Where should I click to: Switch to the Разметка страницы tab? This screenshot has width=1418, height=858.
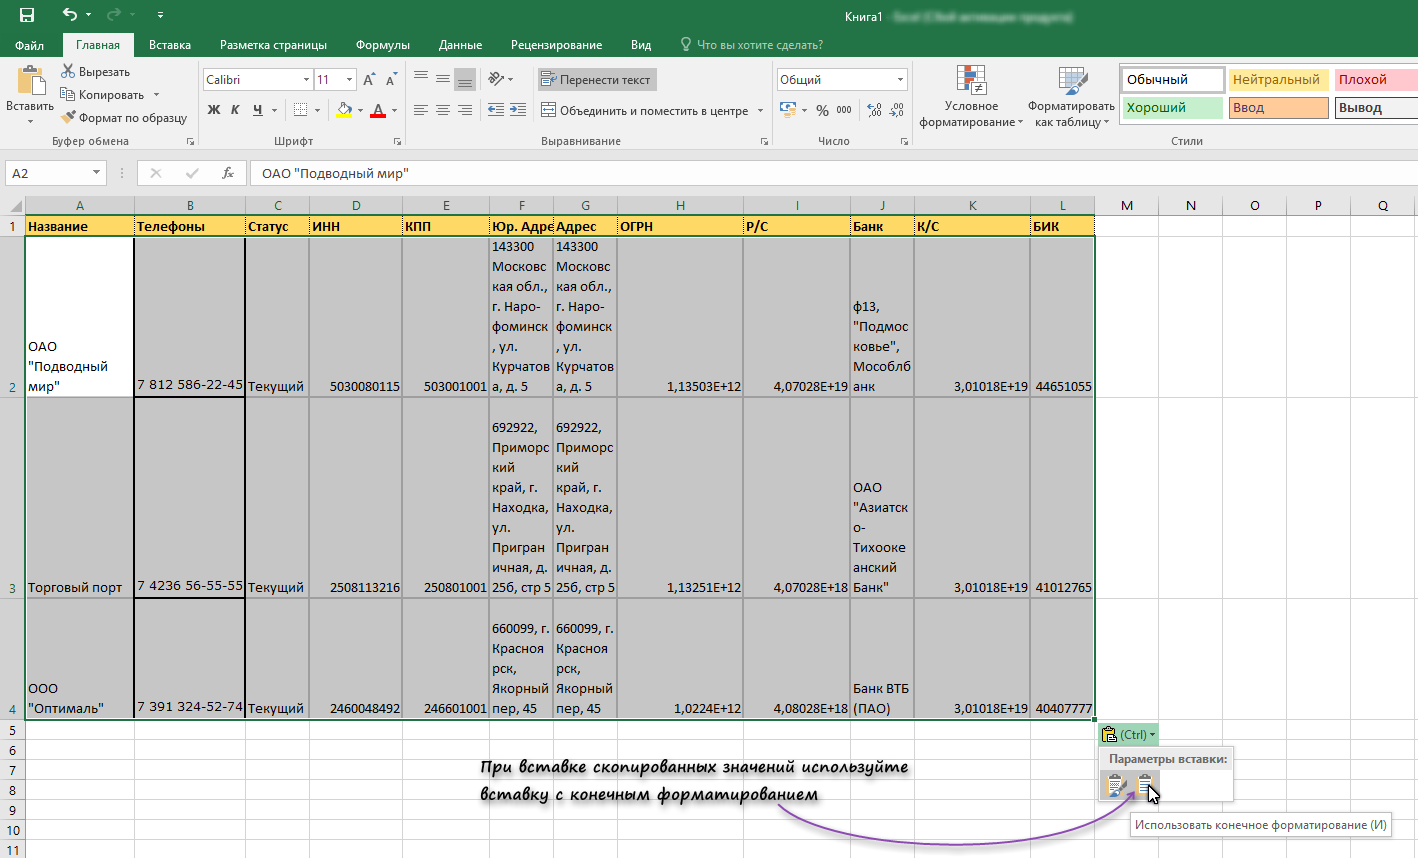click(x=273, y=45)
